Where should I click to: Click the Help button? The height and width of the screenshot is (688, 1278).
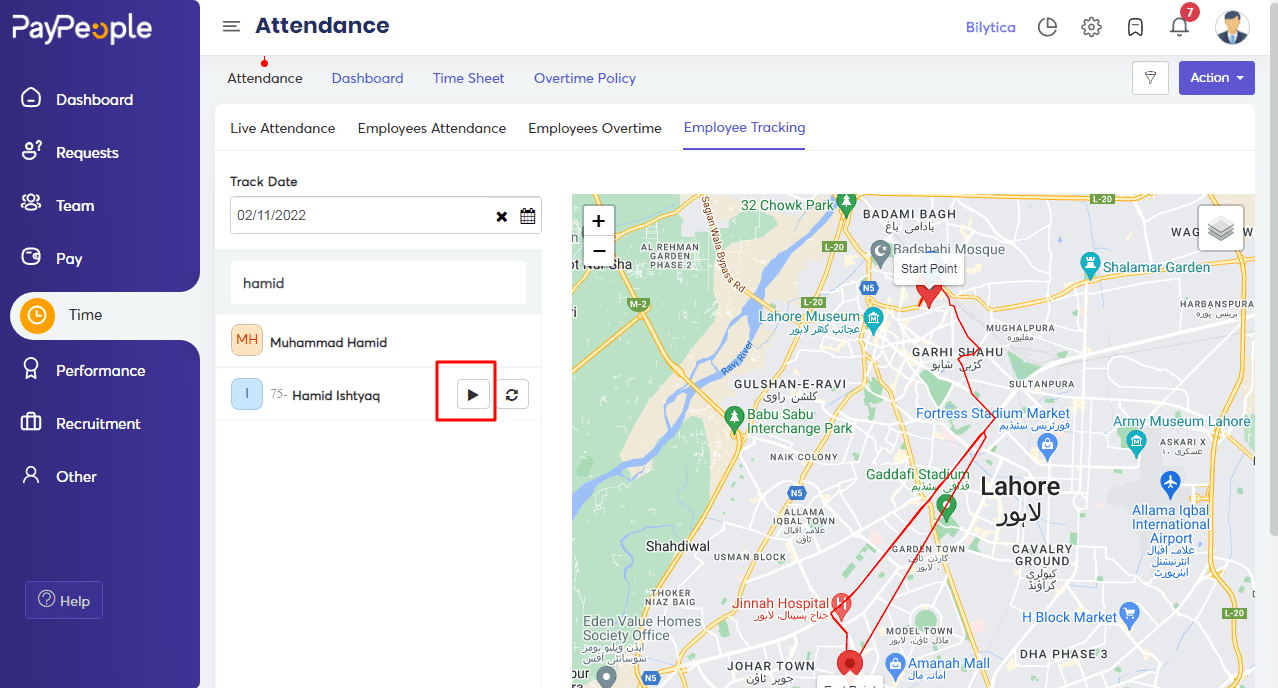64,600
